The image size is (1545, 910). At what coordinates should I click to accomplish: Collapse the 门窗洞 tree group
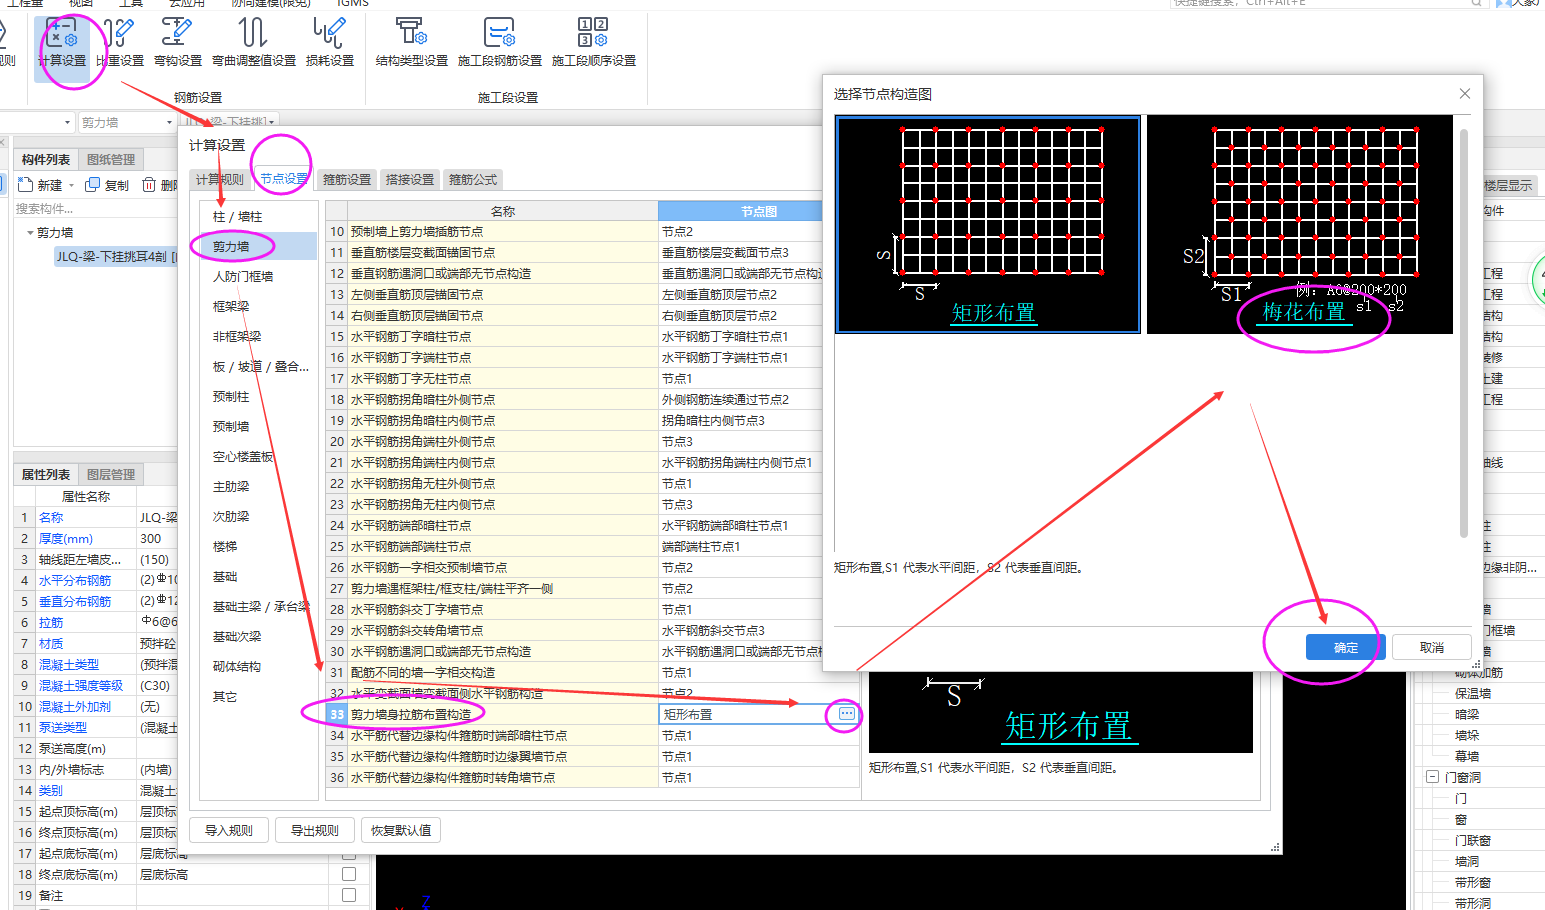tap(1432, 777)
